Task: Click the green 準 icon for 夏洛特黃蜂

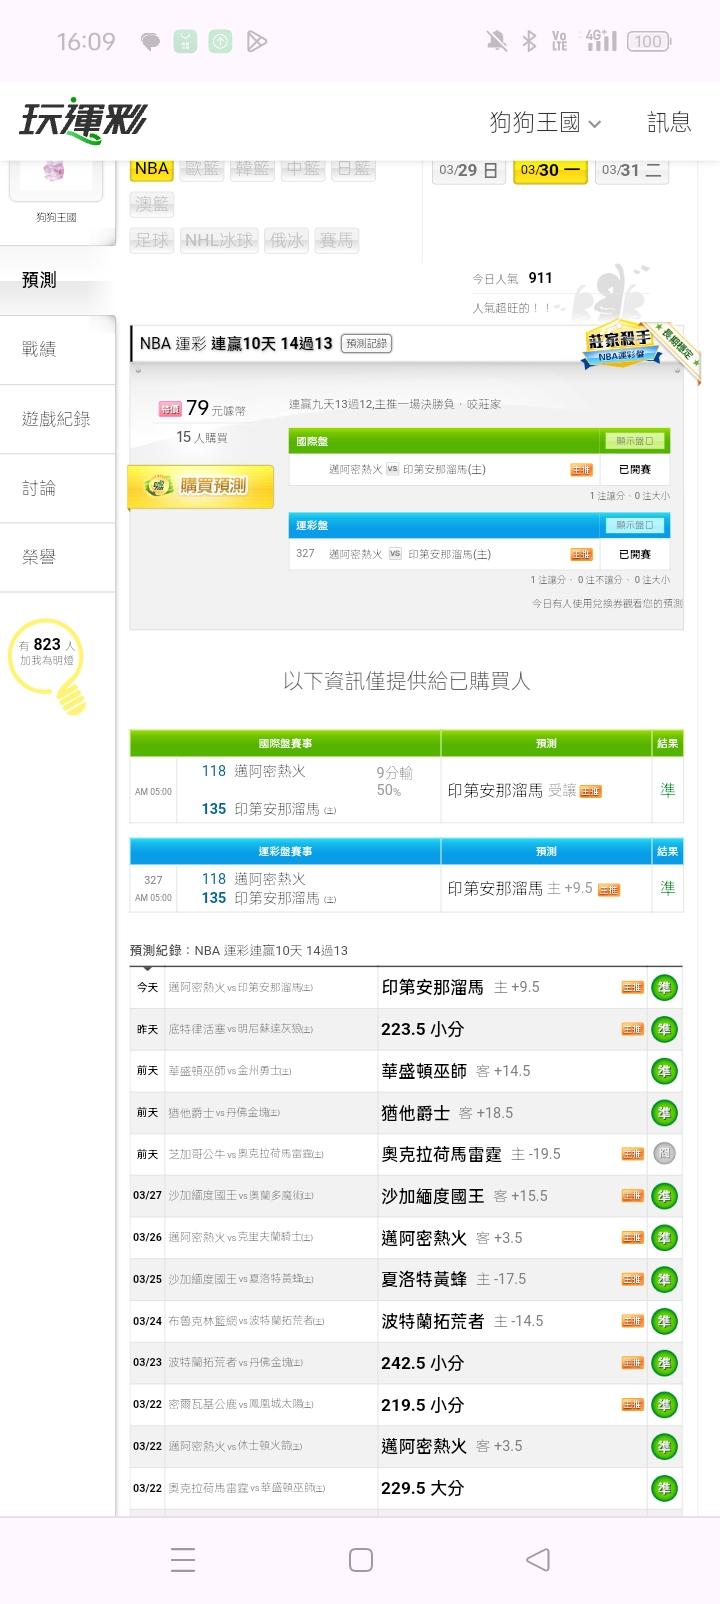Action: pos(664,1279)
